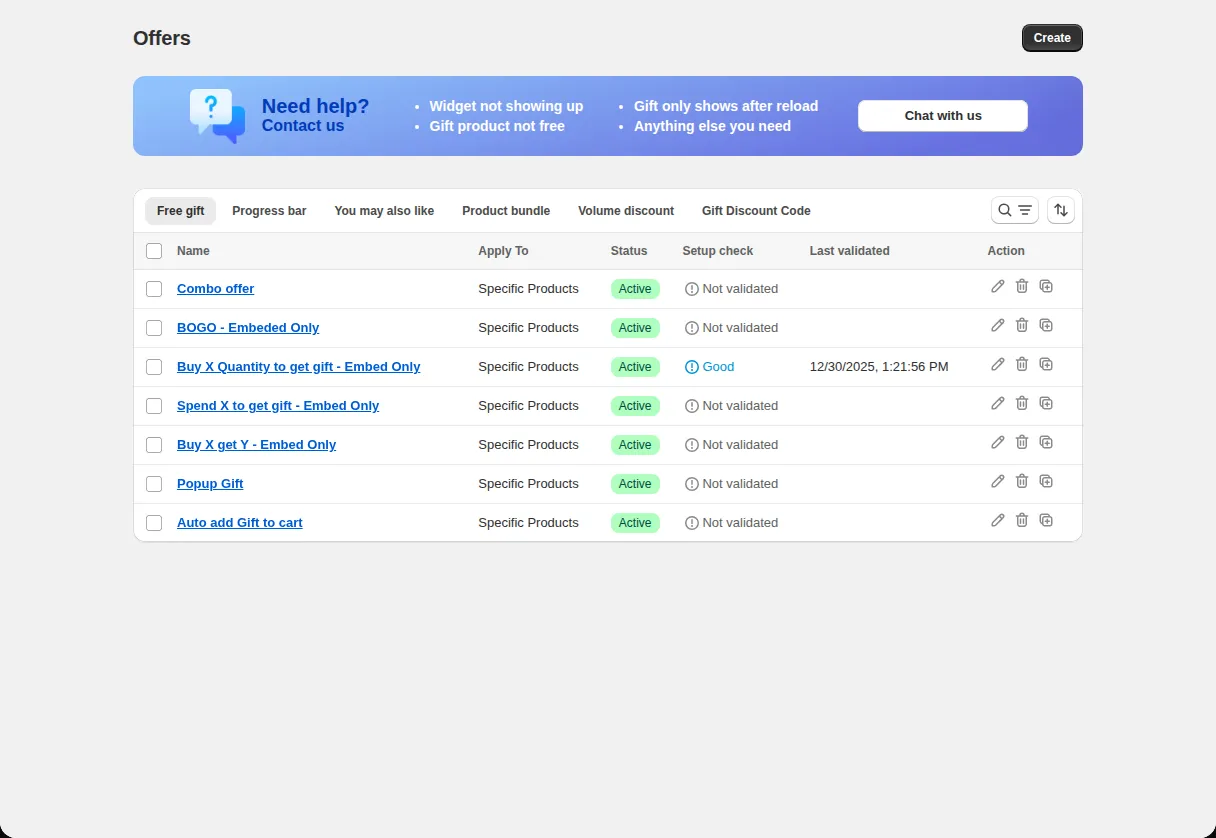Open the You may also like tab
Screen dimensions: 1216x838
pyautogui.click(x=384, y=211)
